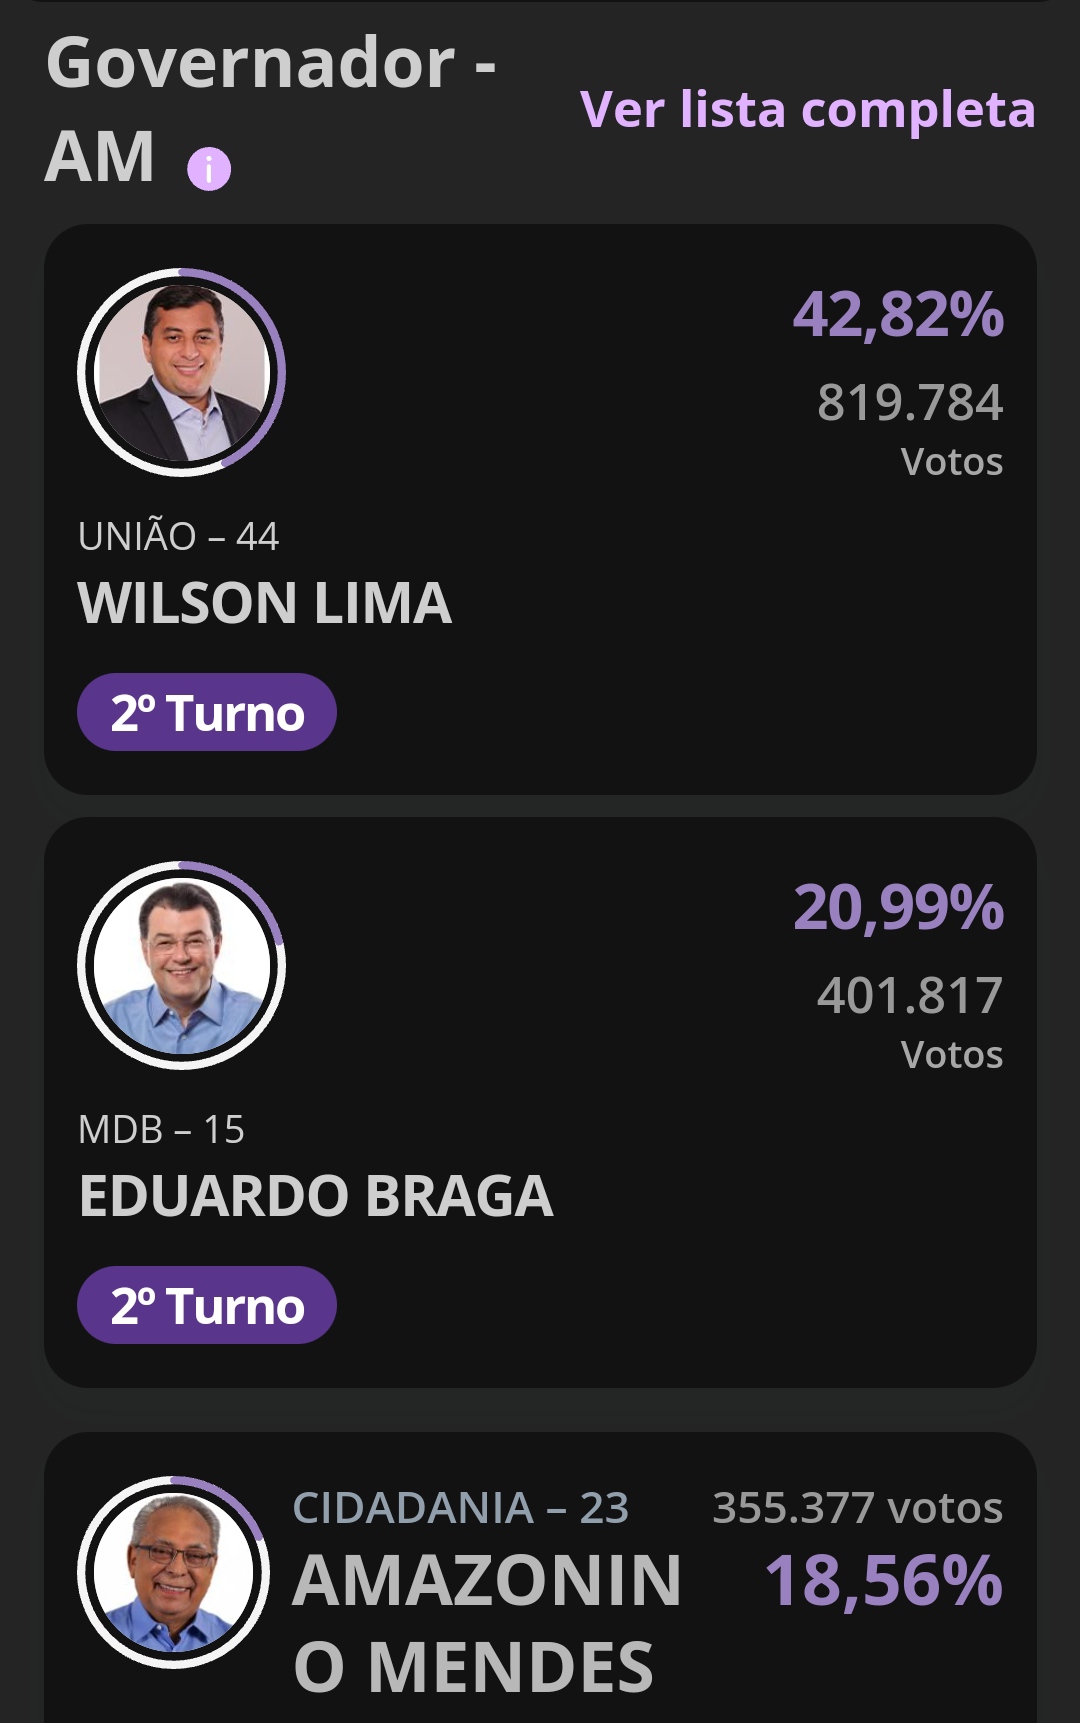Open the Ver lista completa link

tap(807, 109)
